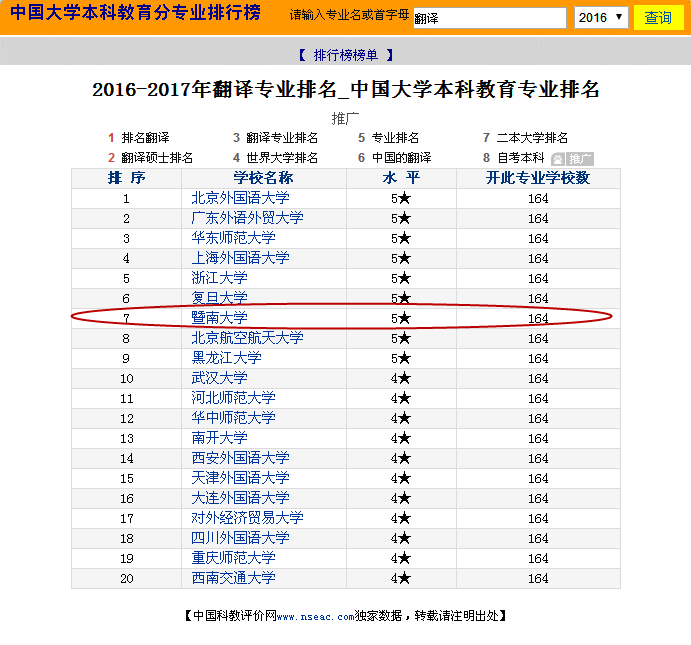Open the 翻译专业排名 promoted link

[x=282, y=138]
